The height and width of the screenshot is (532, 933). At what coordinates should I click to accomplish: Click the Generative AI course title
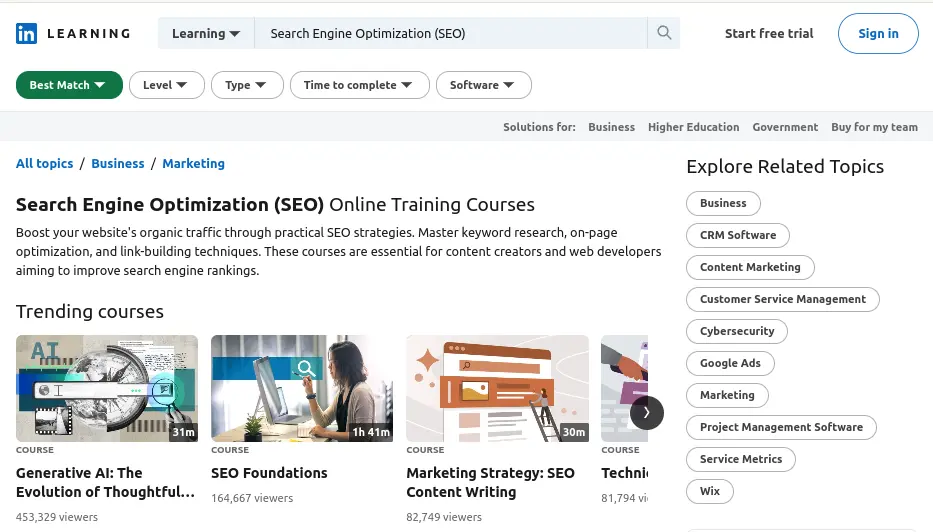click(105, 483)
